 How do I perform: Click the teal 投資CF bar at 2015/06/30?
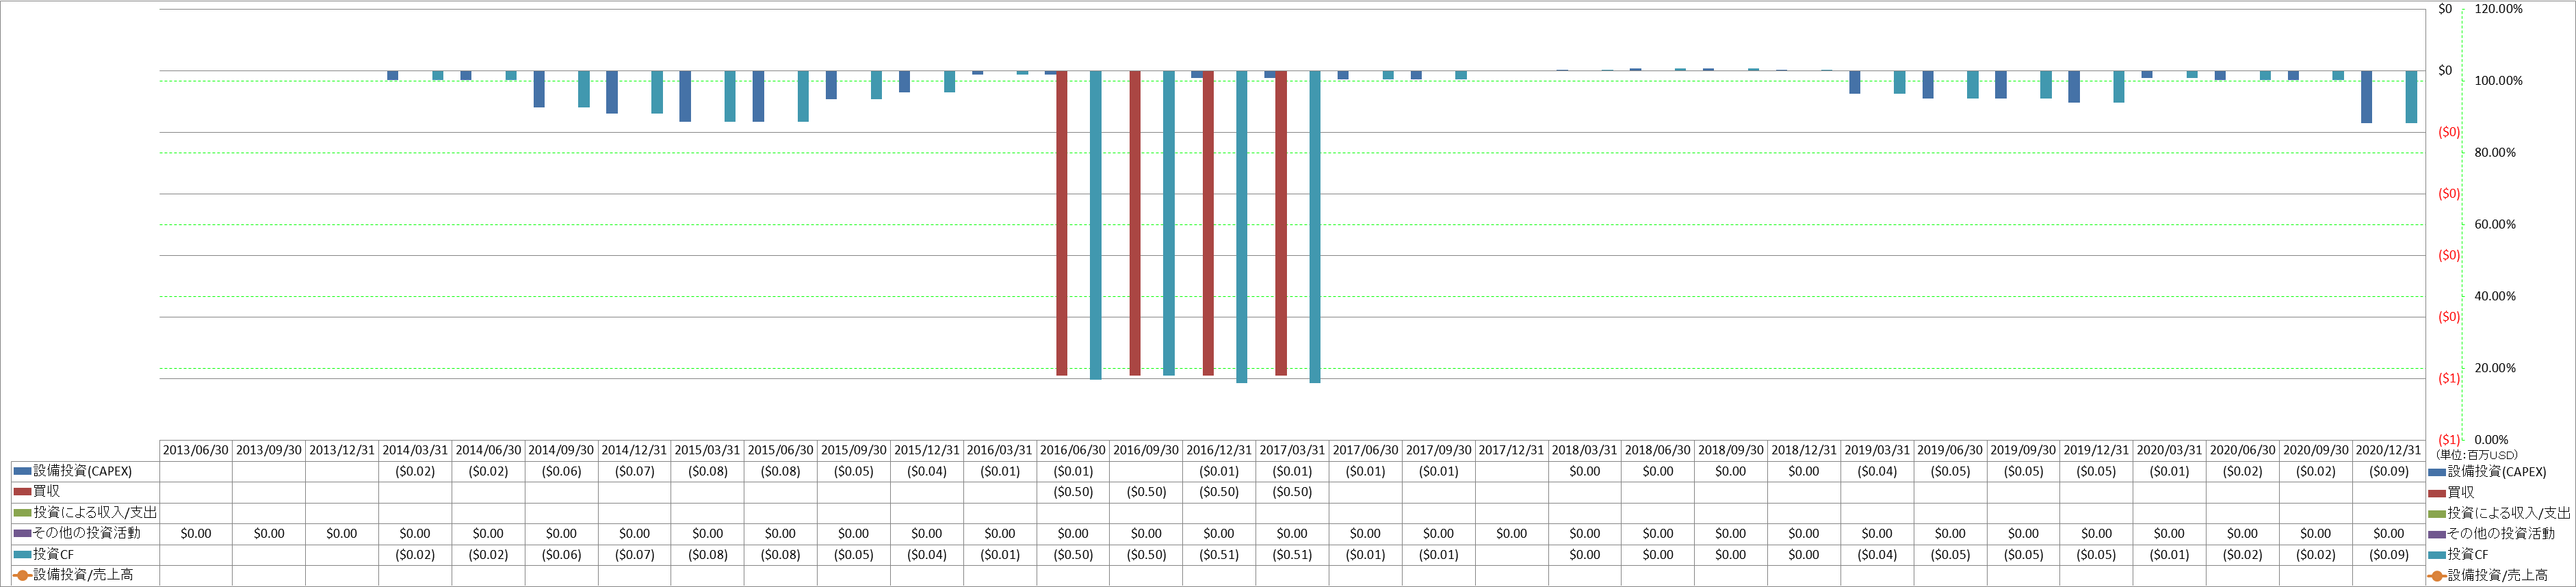pyautogui.click(x=803, y=96)
